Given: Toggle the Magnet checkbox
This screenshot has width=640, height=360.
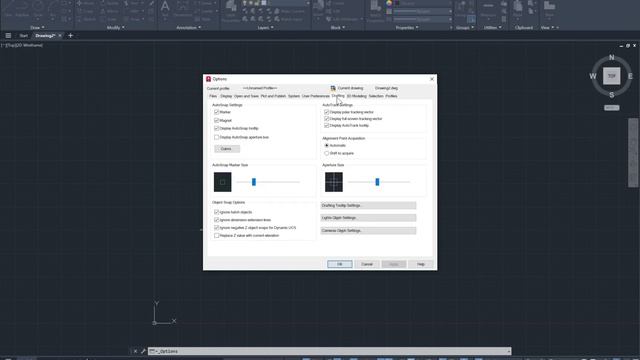Looking at the screenshot, I should click(x=217, y=120).
